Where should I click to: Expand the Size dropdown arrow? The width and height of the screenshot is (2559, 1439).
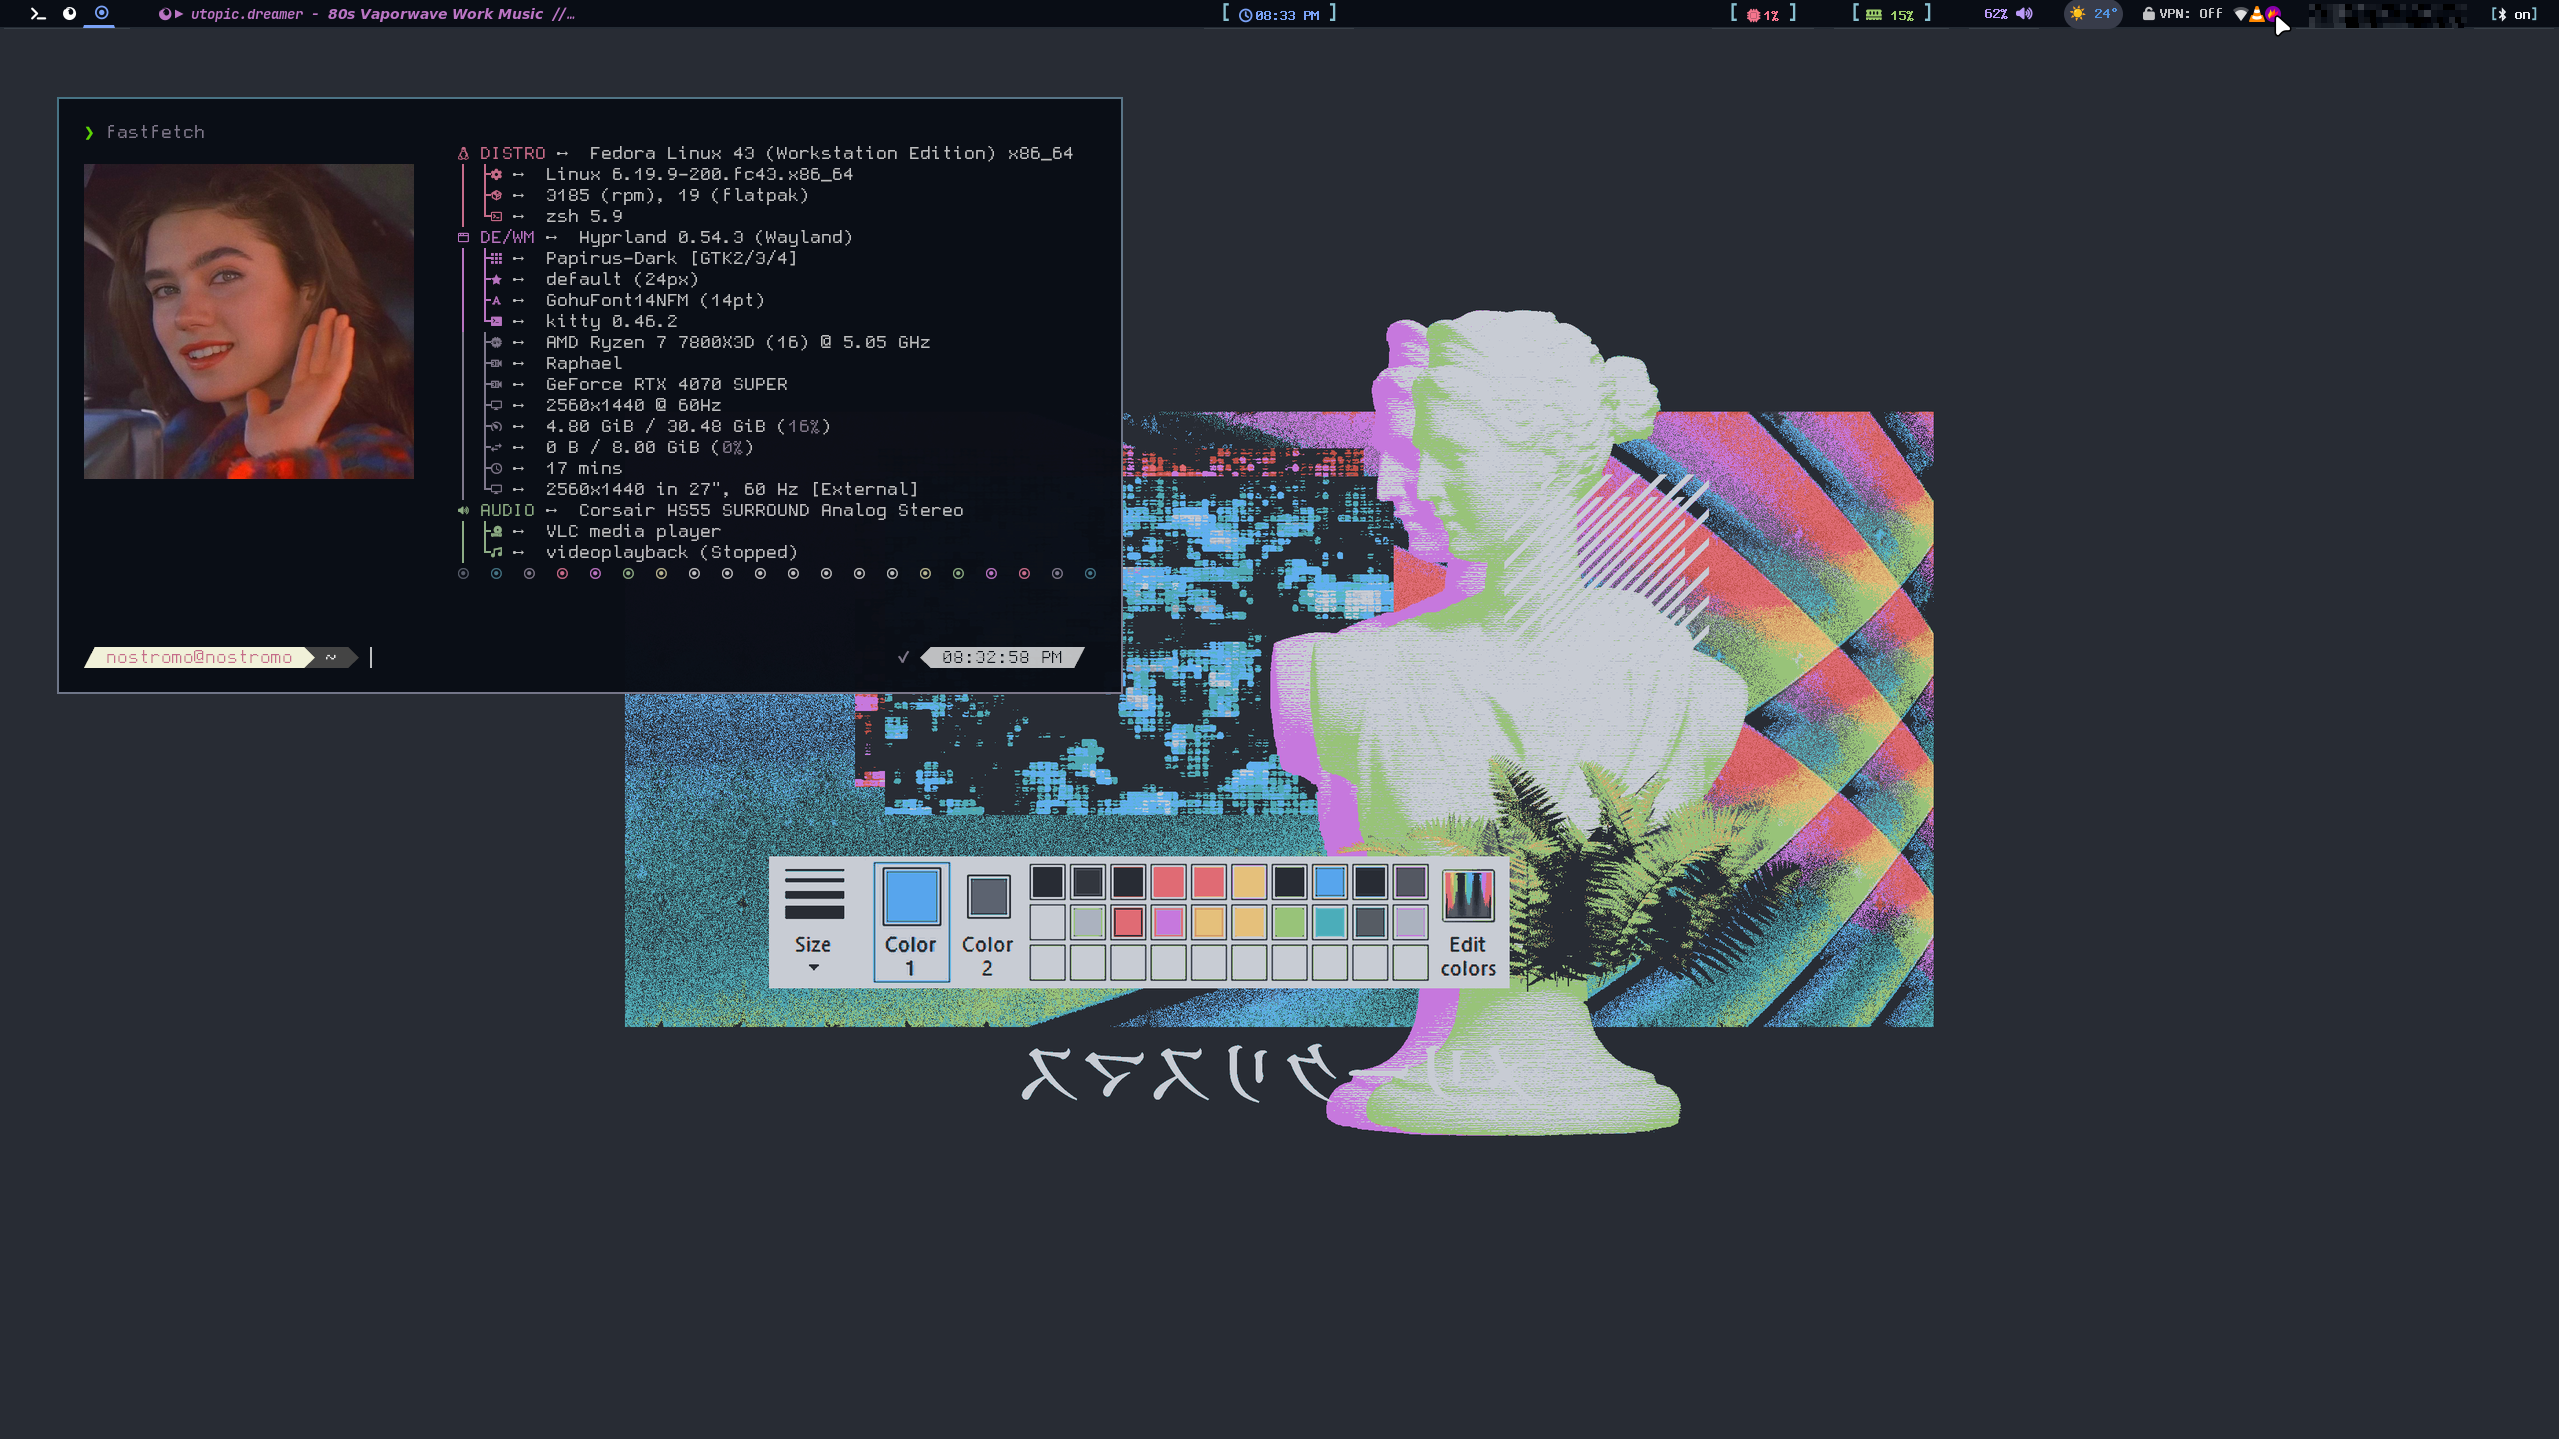tap(813, 967)
